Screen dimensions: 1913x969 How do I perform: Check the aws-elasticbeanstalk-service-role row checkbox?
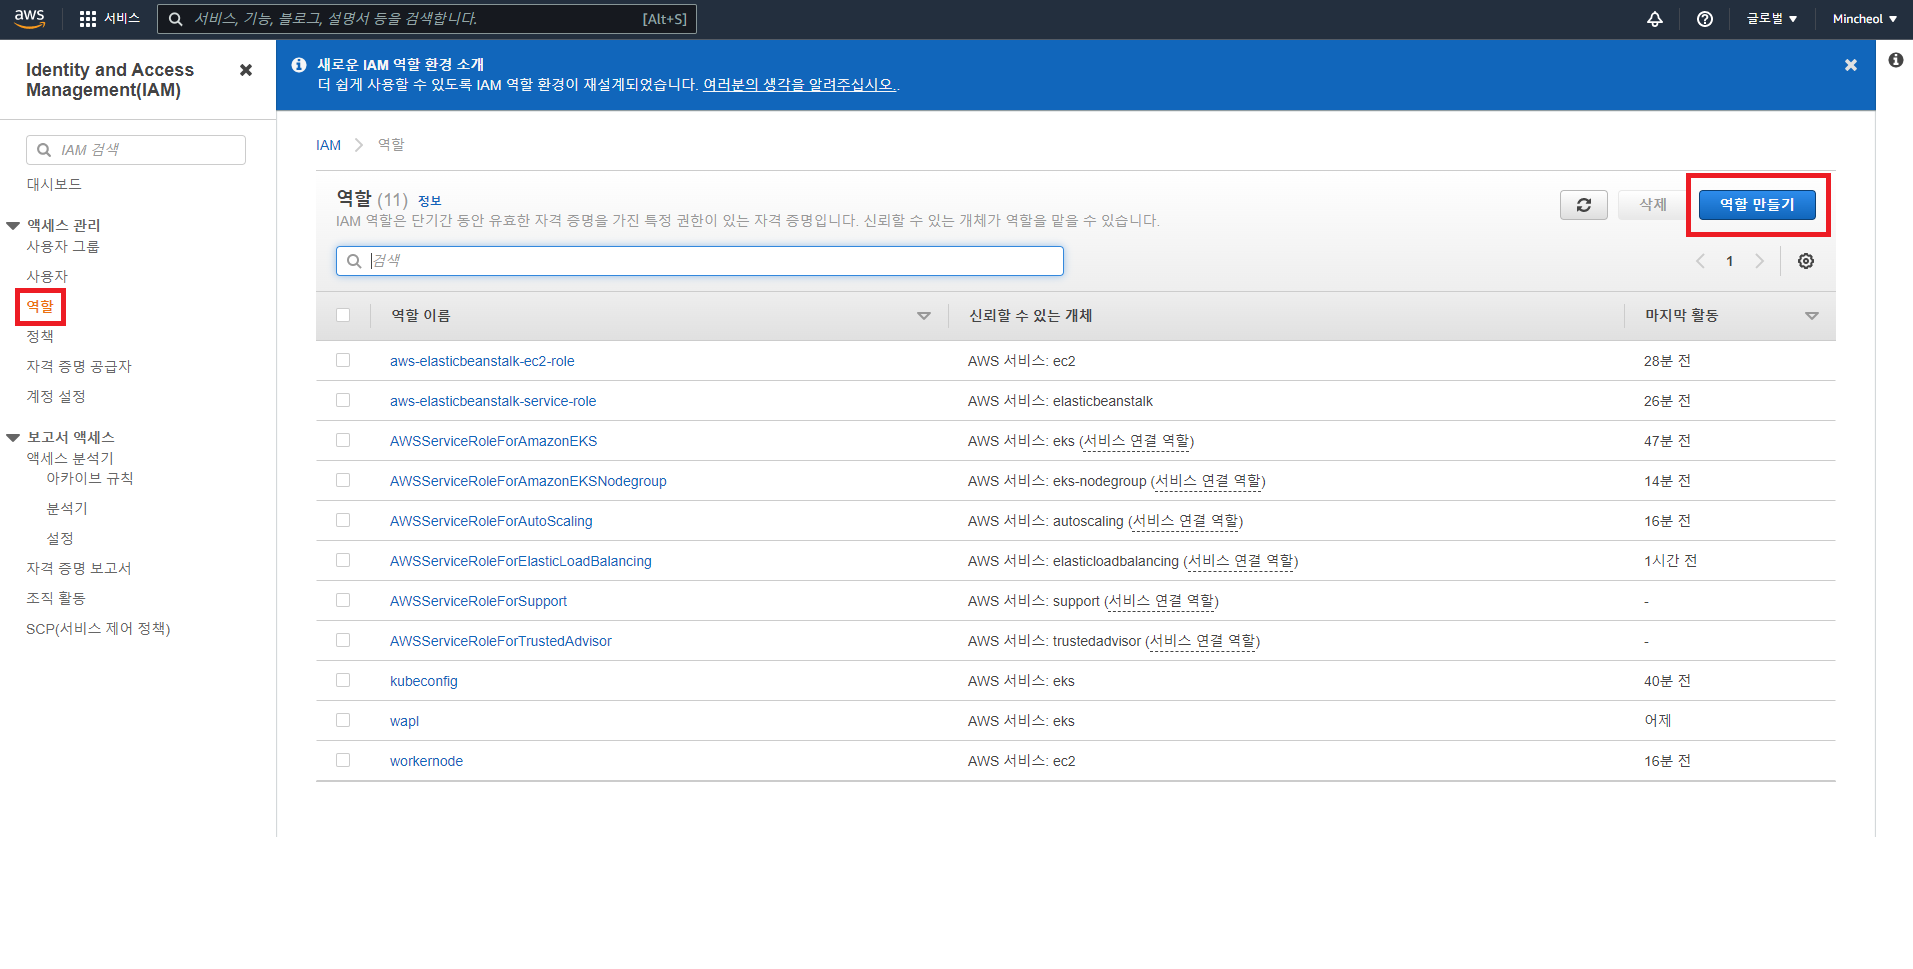pos(343,400)
